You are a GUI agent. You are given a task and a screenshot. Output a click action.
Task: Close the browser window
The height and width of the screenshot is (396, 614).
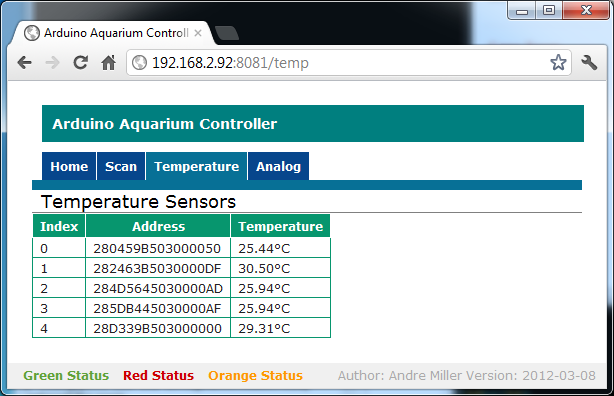click(x=586, y=11)
